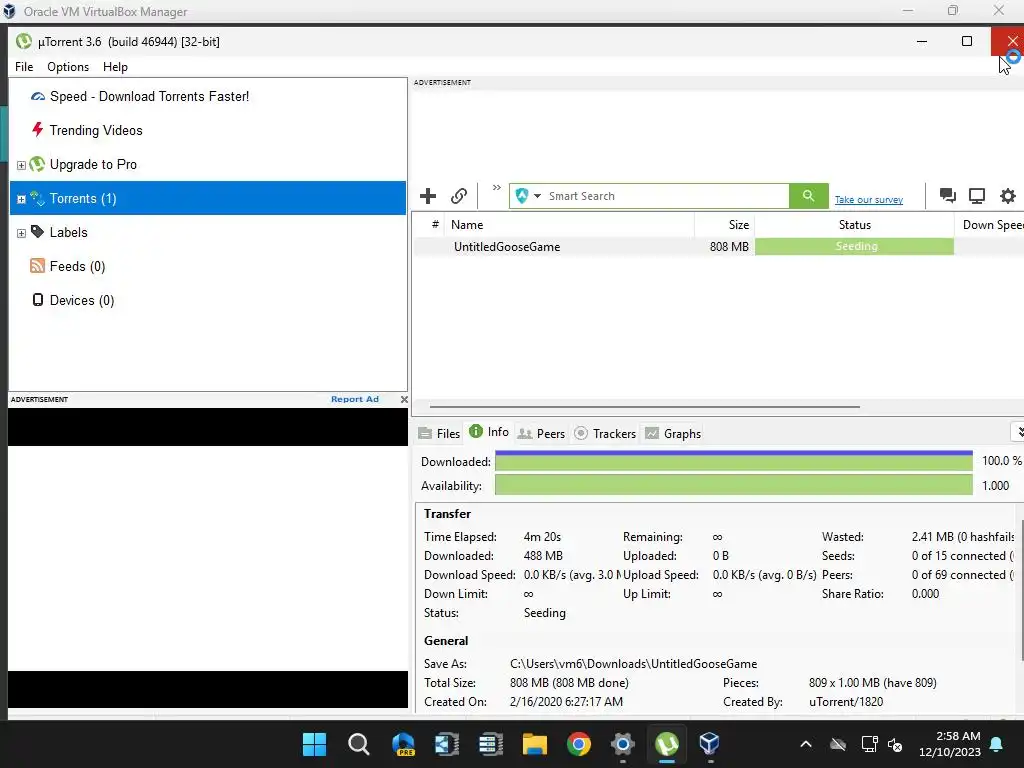Click the Labels tag icon
This screenshot has height=768, width=1024.
pos(38,232)
